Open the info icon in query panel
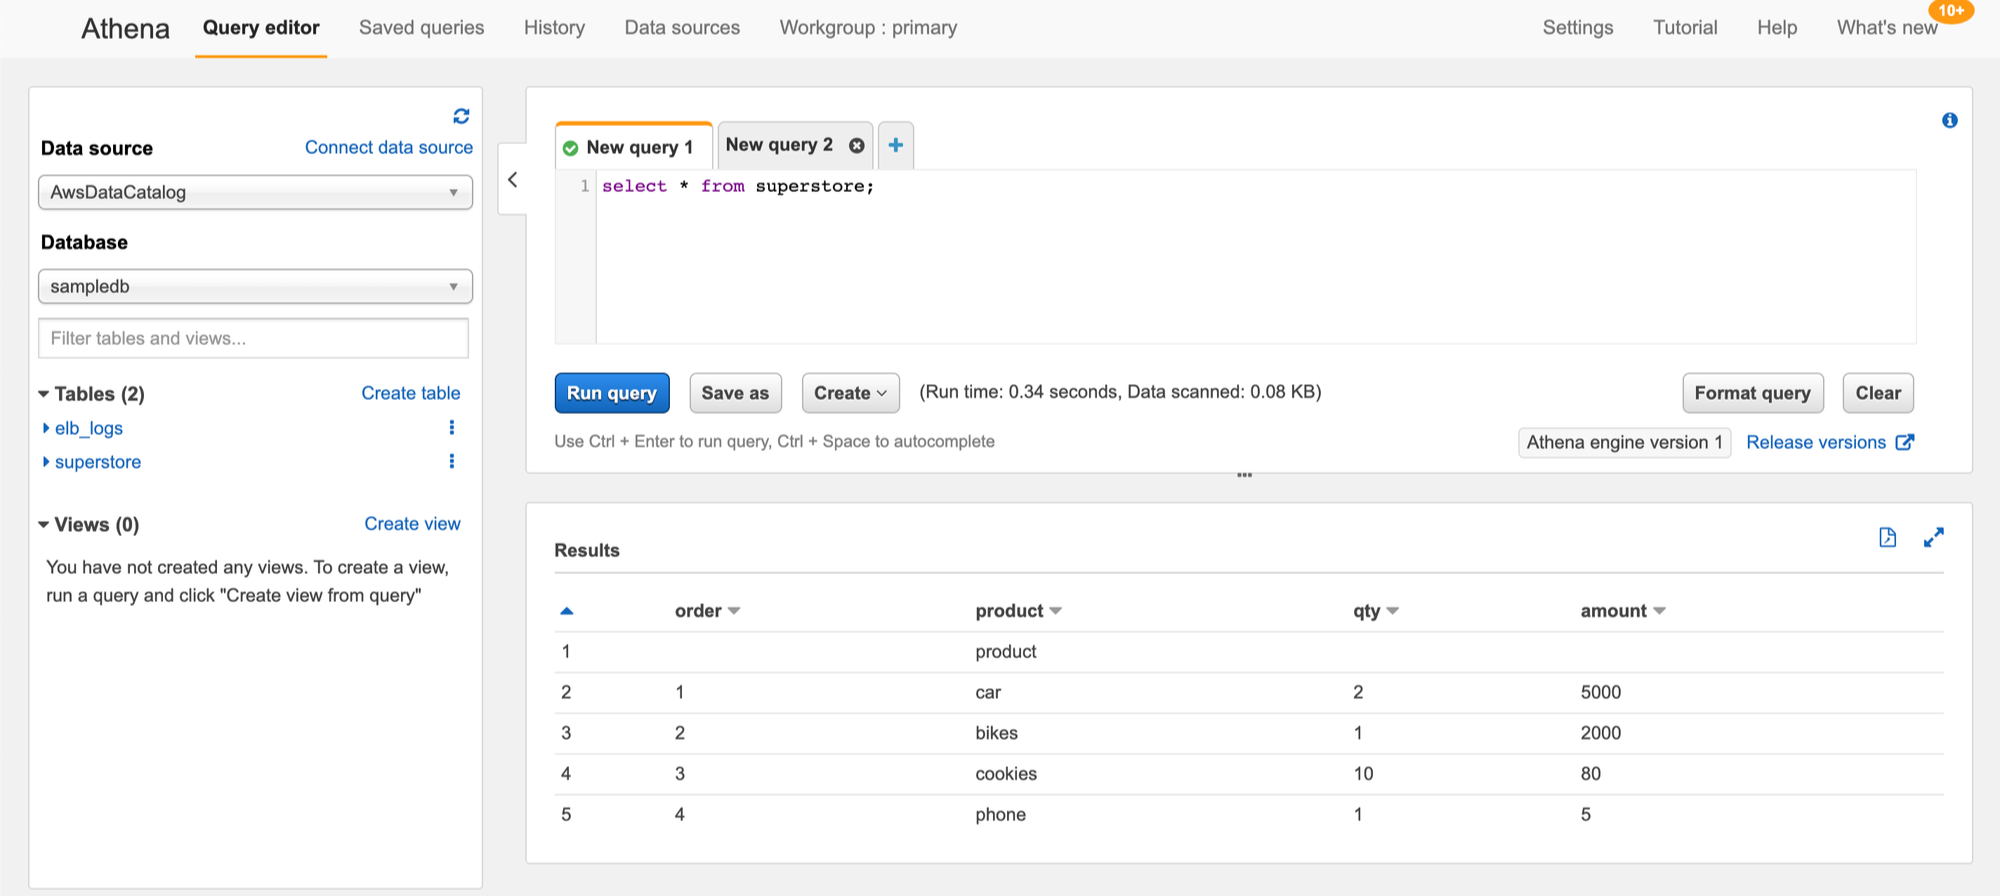The height and width of the screenshot is (896, 2000). coord(1950,120)
